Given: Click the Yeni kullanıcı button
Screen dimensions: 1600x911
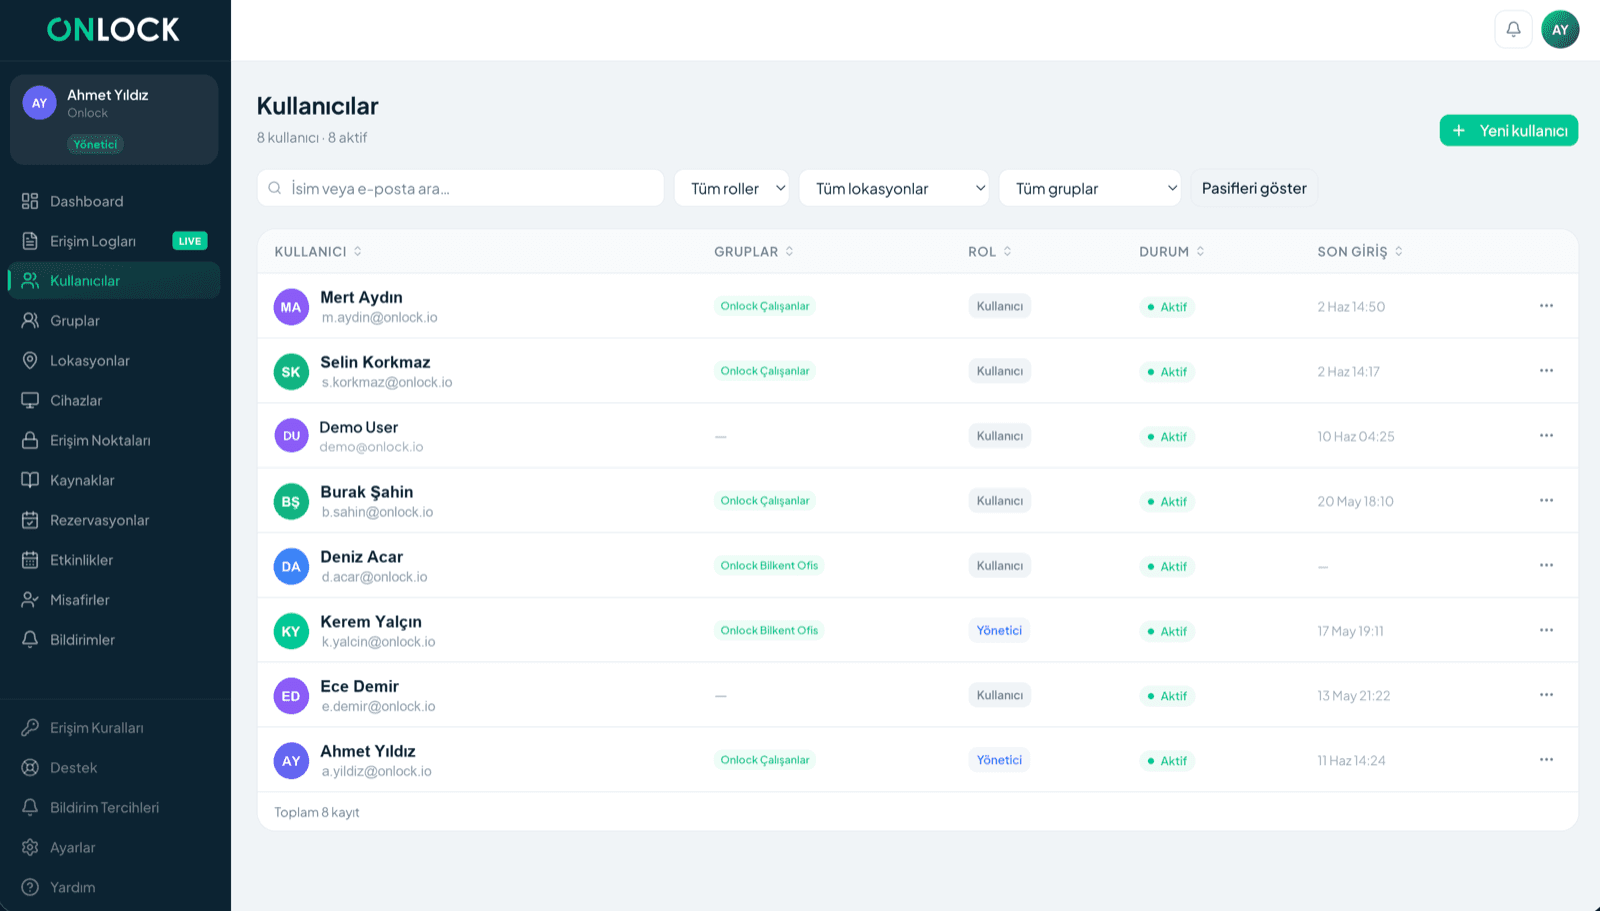Looking at the screenshot, I should click(x=1509, y=131).
